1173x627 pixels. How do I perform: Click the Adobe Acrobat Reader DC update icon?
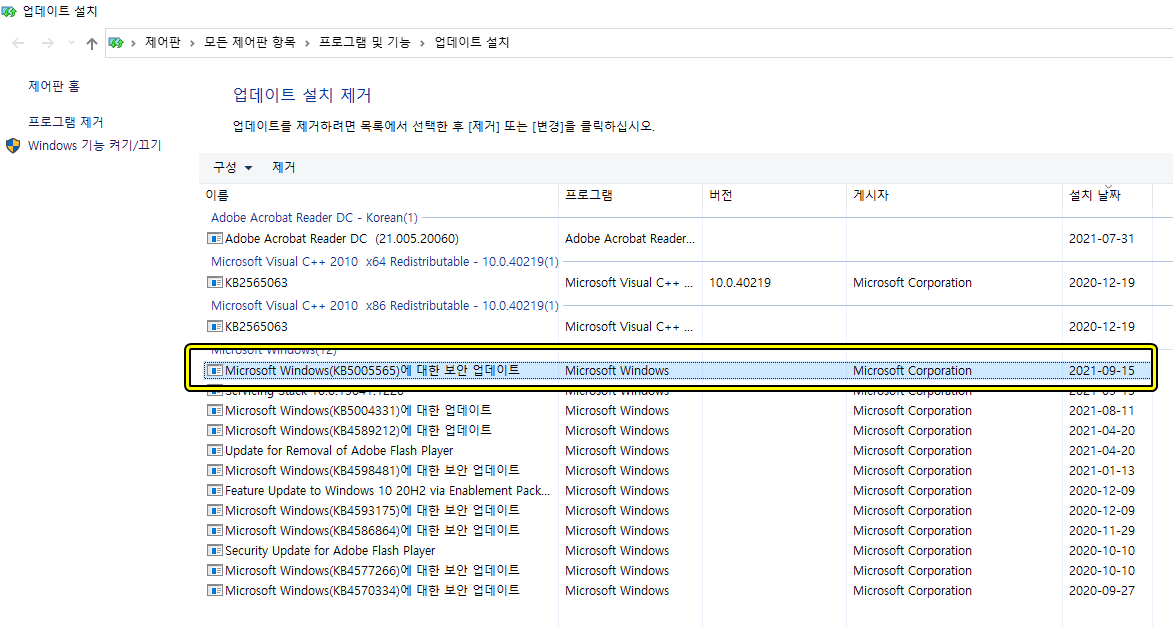[215, 238]
